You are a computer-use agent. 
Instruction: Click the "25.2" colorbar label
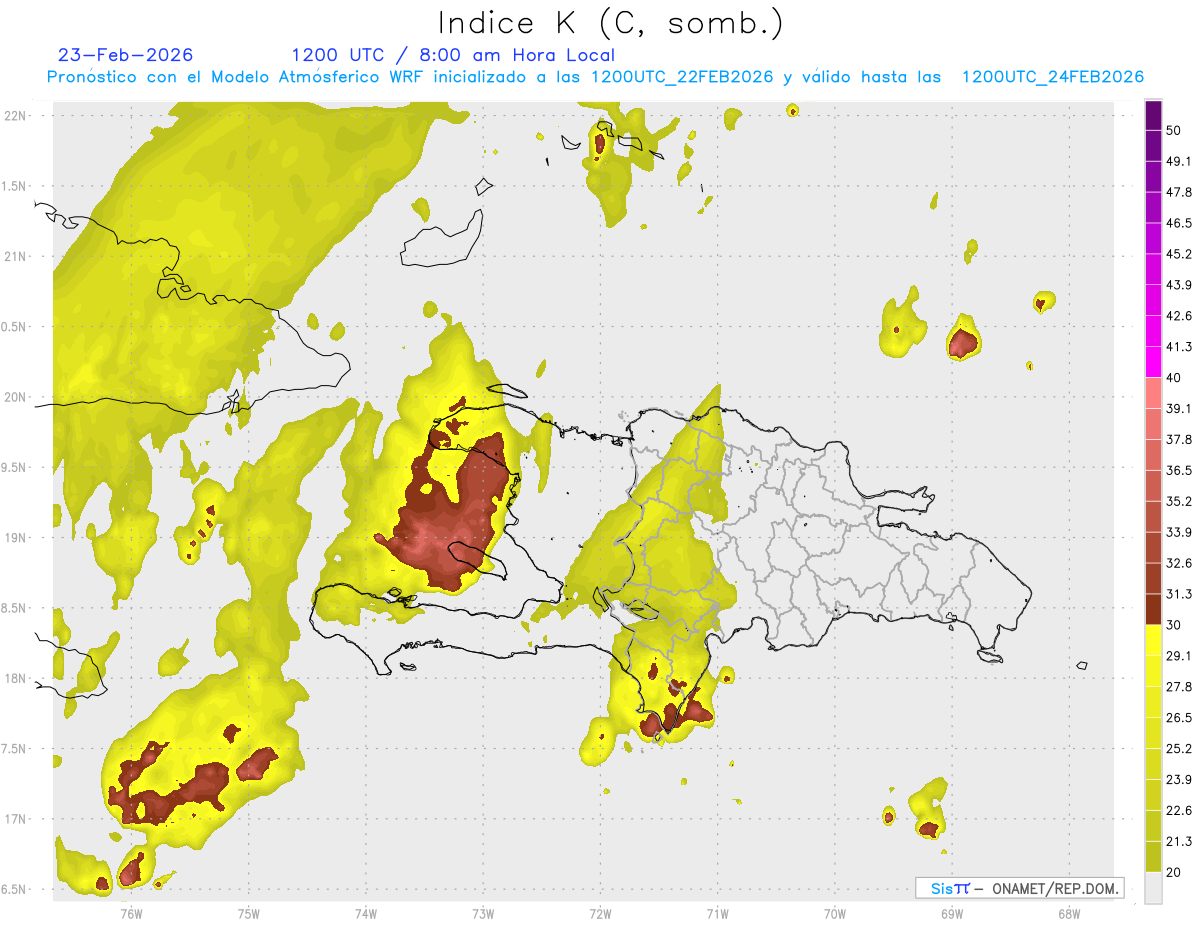tap(1179, 749)
